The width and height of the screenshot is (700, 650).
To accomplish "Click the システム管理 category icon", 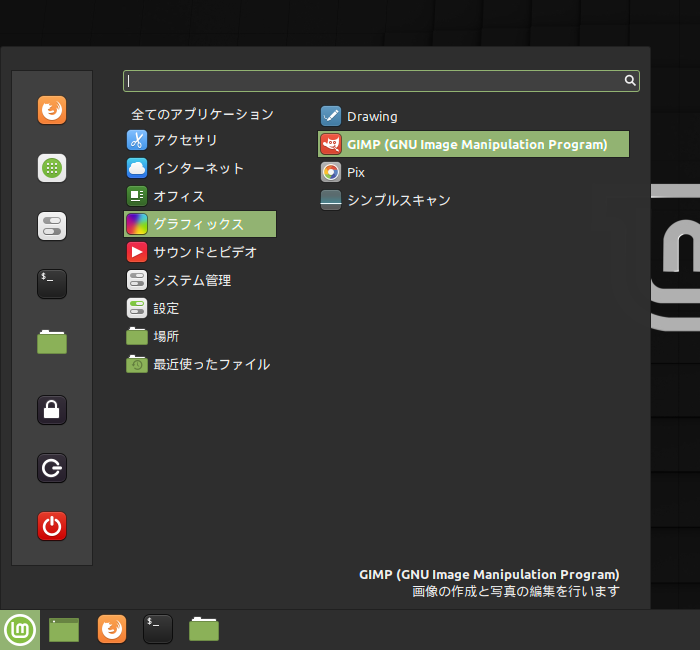I will [137, 280].
